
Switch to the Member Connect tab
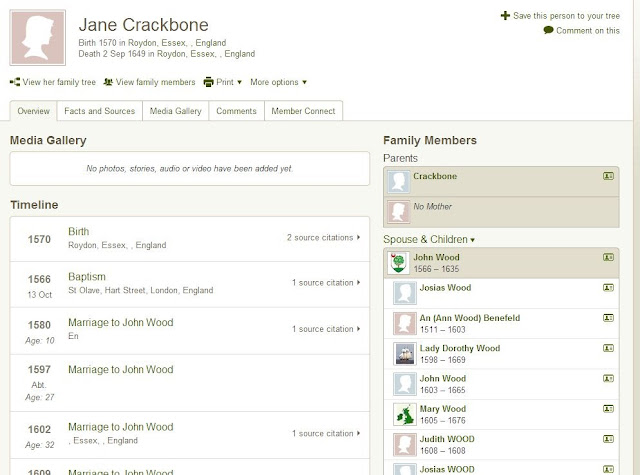303,111
